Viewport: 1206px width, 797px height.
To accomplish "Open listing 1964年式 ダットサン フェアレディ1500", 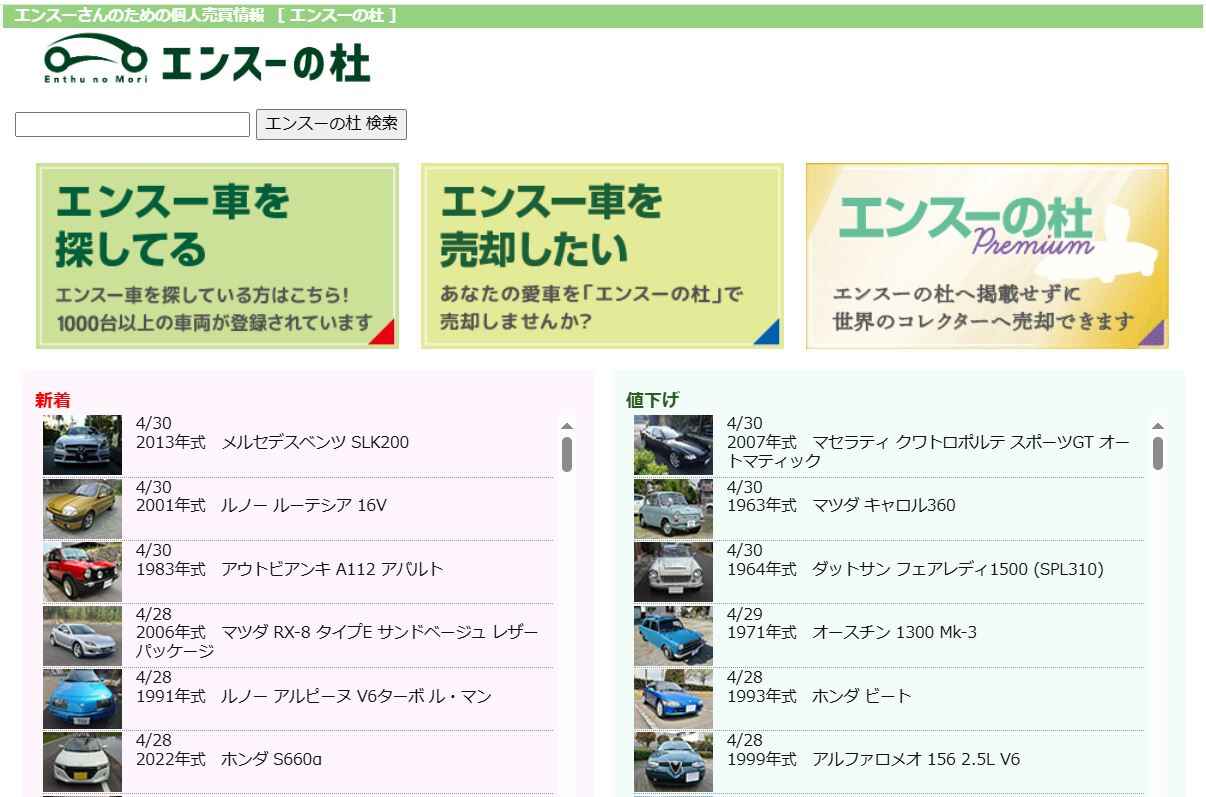I will pyautogui.click(x=915, y=569).
